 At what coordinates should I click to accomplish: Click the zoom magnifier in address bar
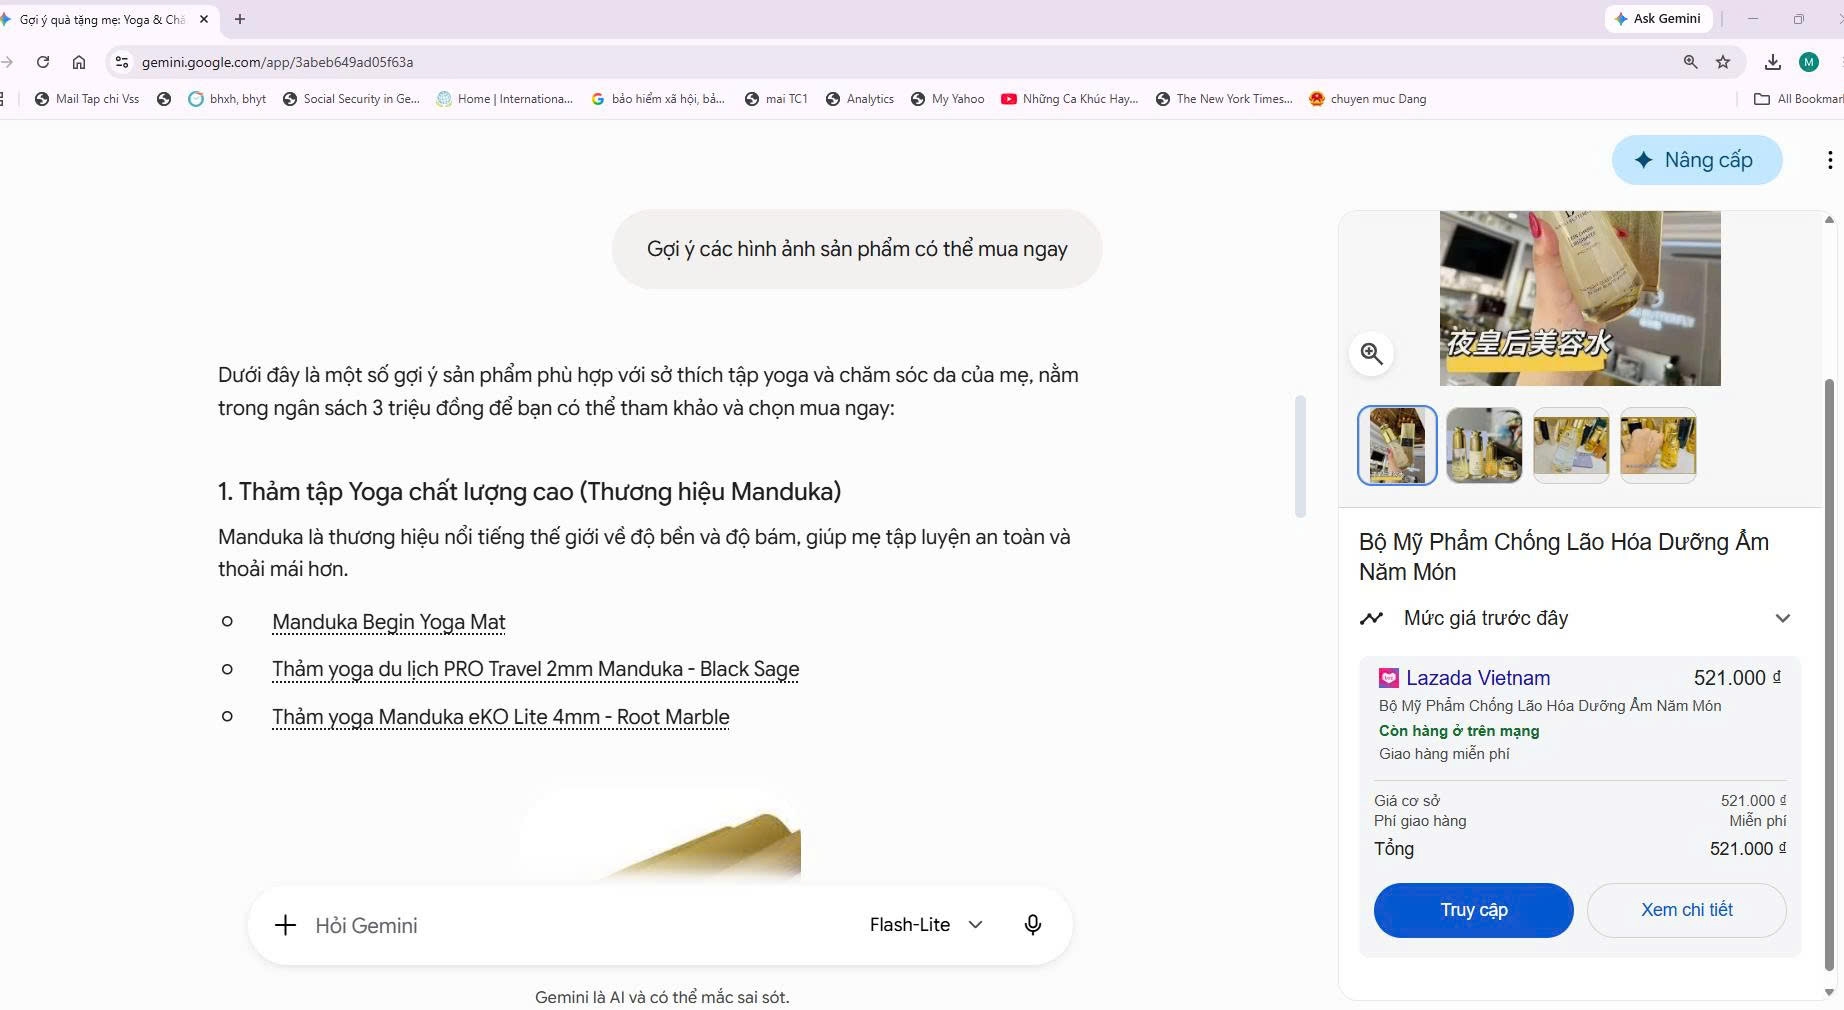[1690, 62]
